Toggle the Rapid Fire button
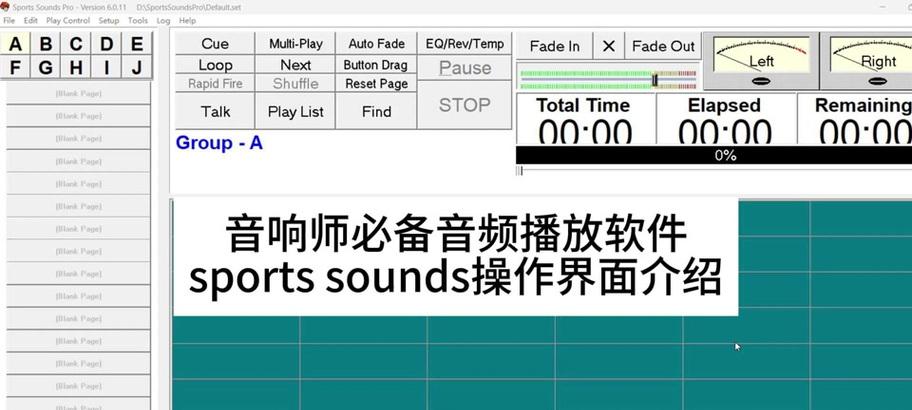 tap(215, 83)
